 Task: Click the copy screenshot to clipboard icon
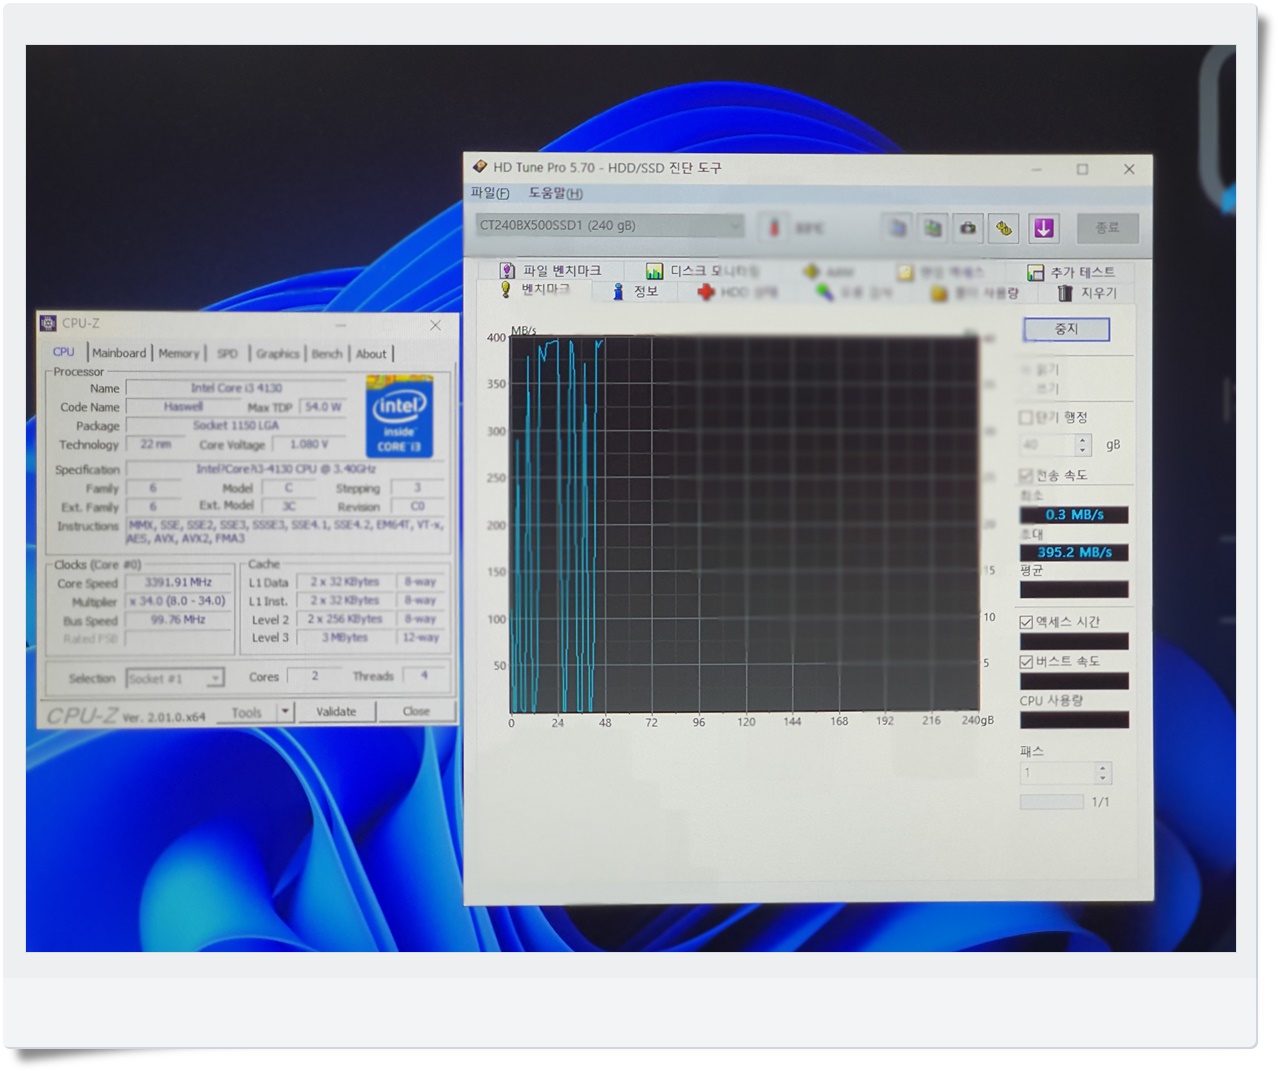click(x=933, y=228)
